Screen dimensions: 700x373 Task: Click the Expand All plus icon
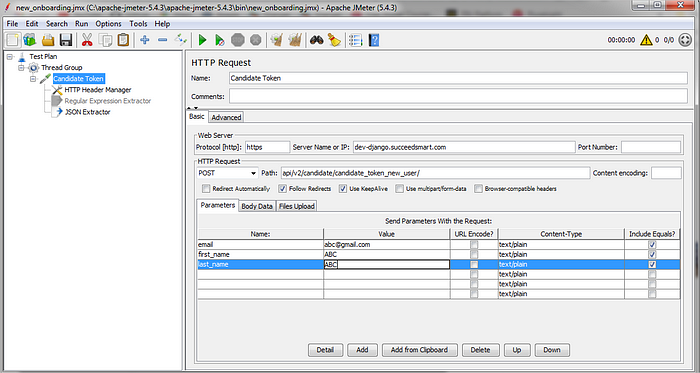pos(144,40)
